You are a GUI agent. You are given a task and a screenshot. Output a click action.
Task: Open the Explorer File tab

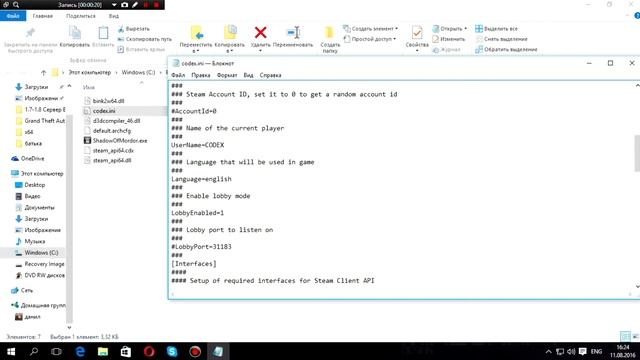[13, 16]
